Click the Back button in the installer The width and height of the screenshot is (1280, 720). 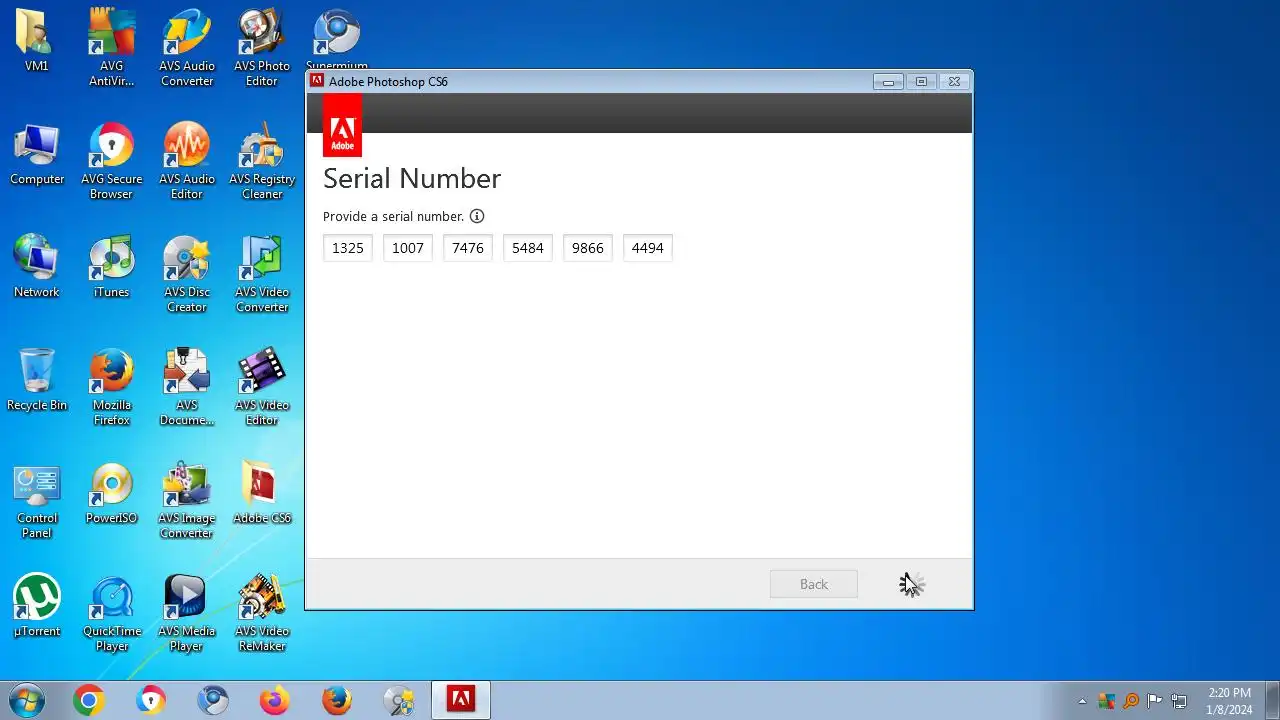[x=814, y=584]
